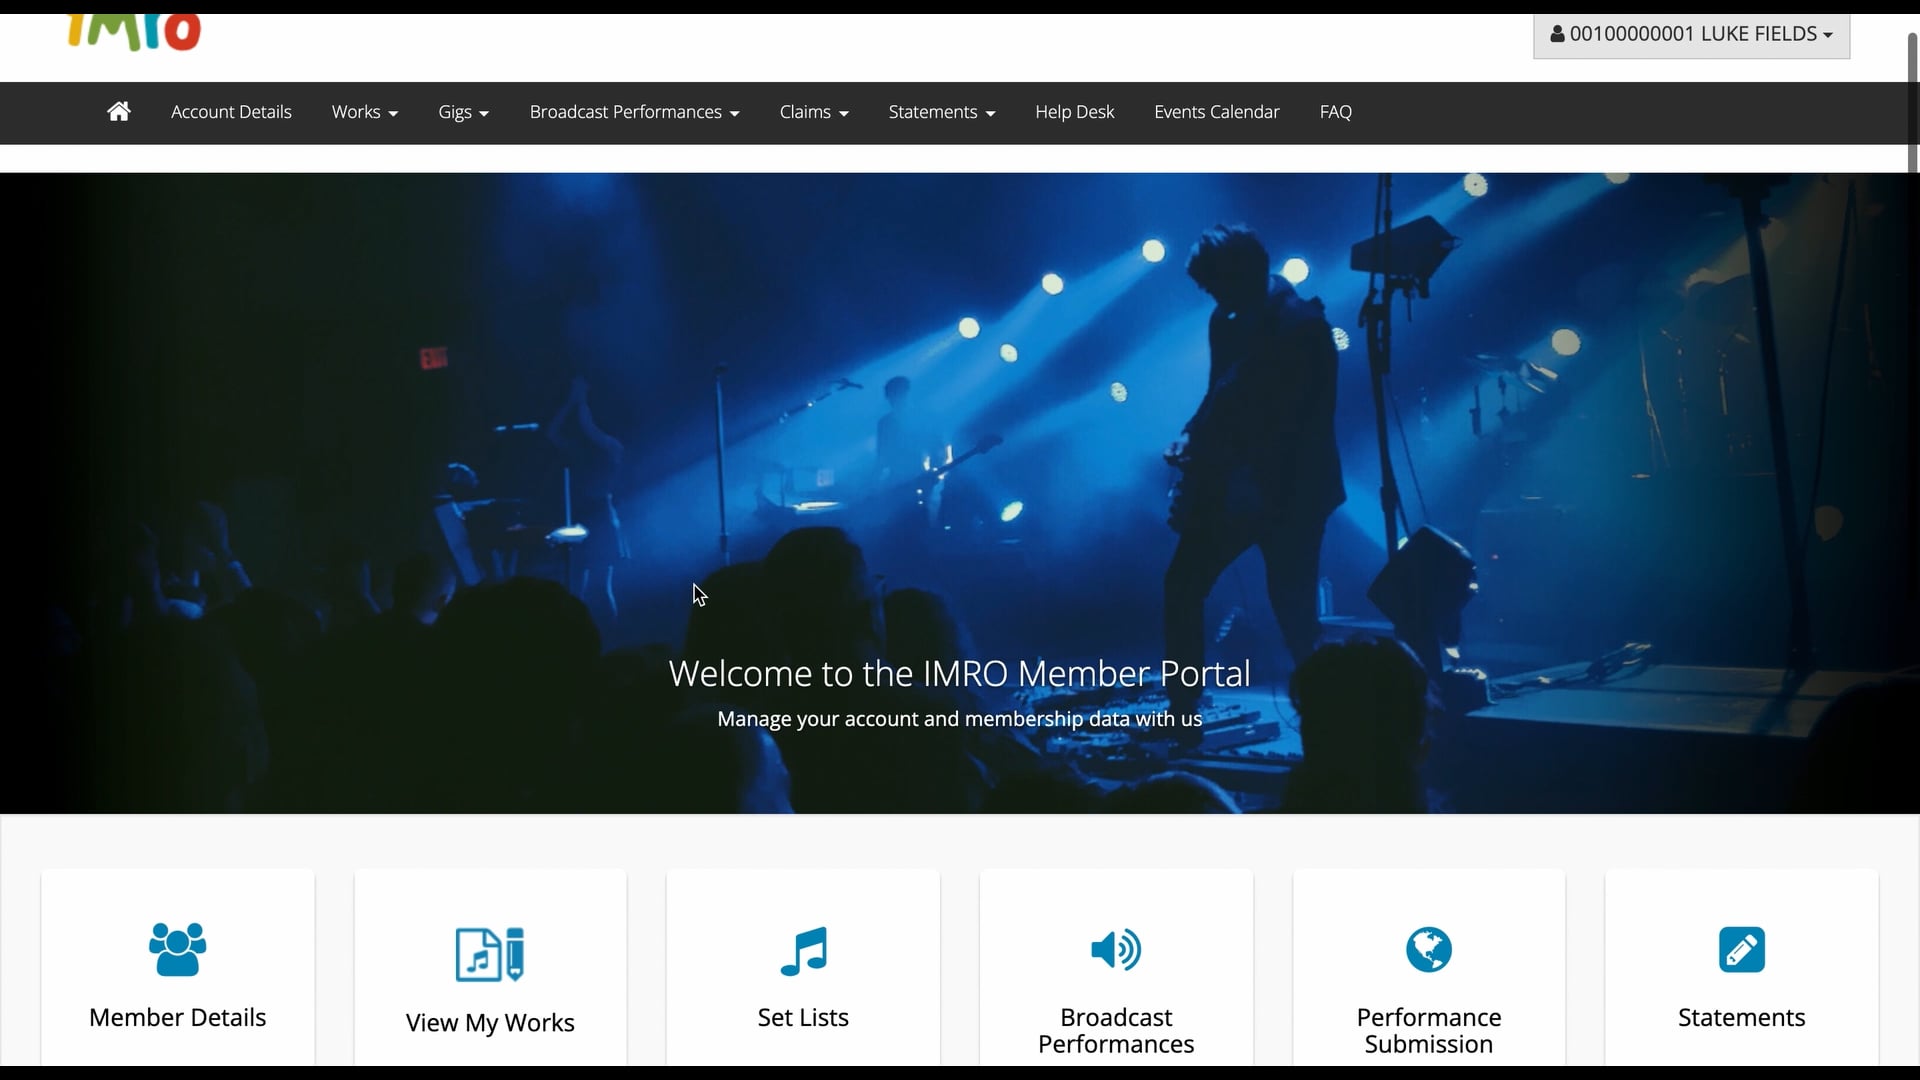Viewport: 1920px width, 1080px height.
Task: Click the Manage your account subtitle text
Action: pyautogui.click(x=960, y=719)
